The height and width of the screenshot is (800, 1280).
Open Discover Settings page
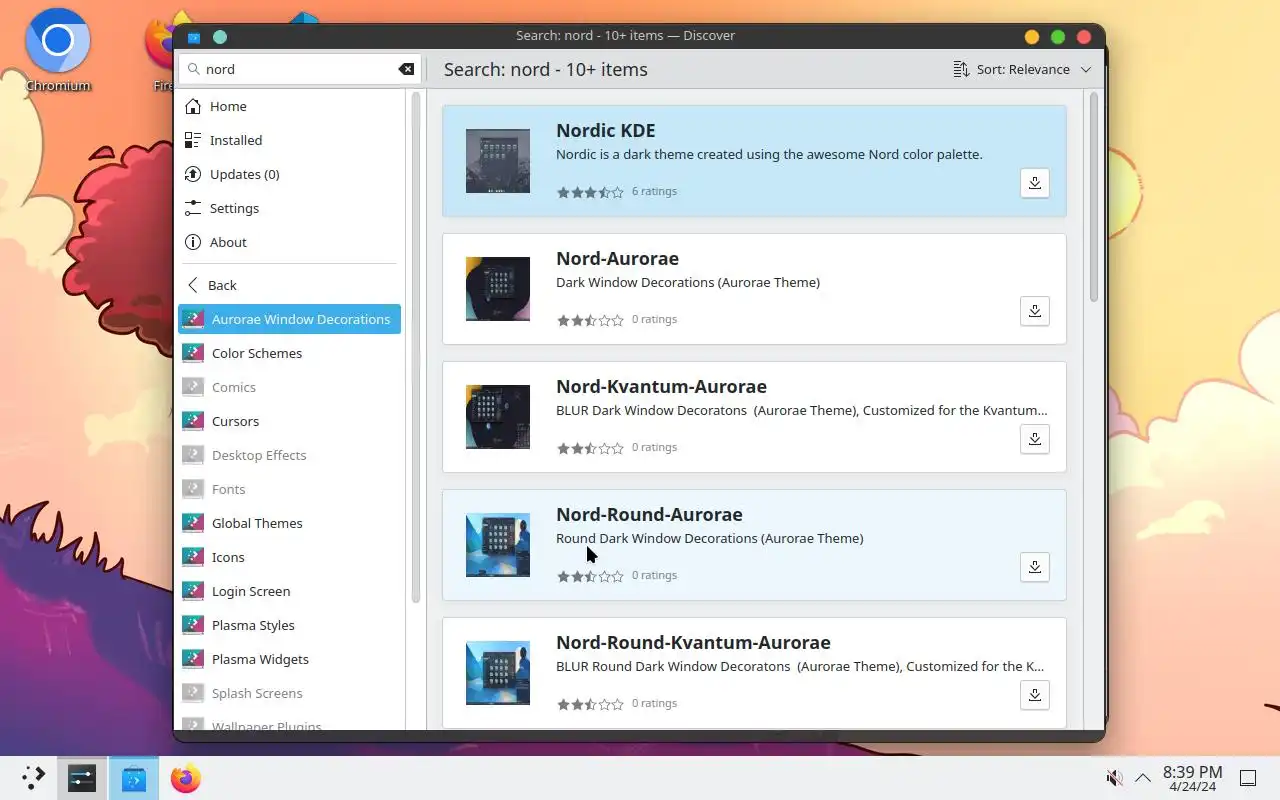pyautogui.click(x=290, y=208)
